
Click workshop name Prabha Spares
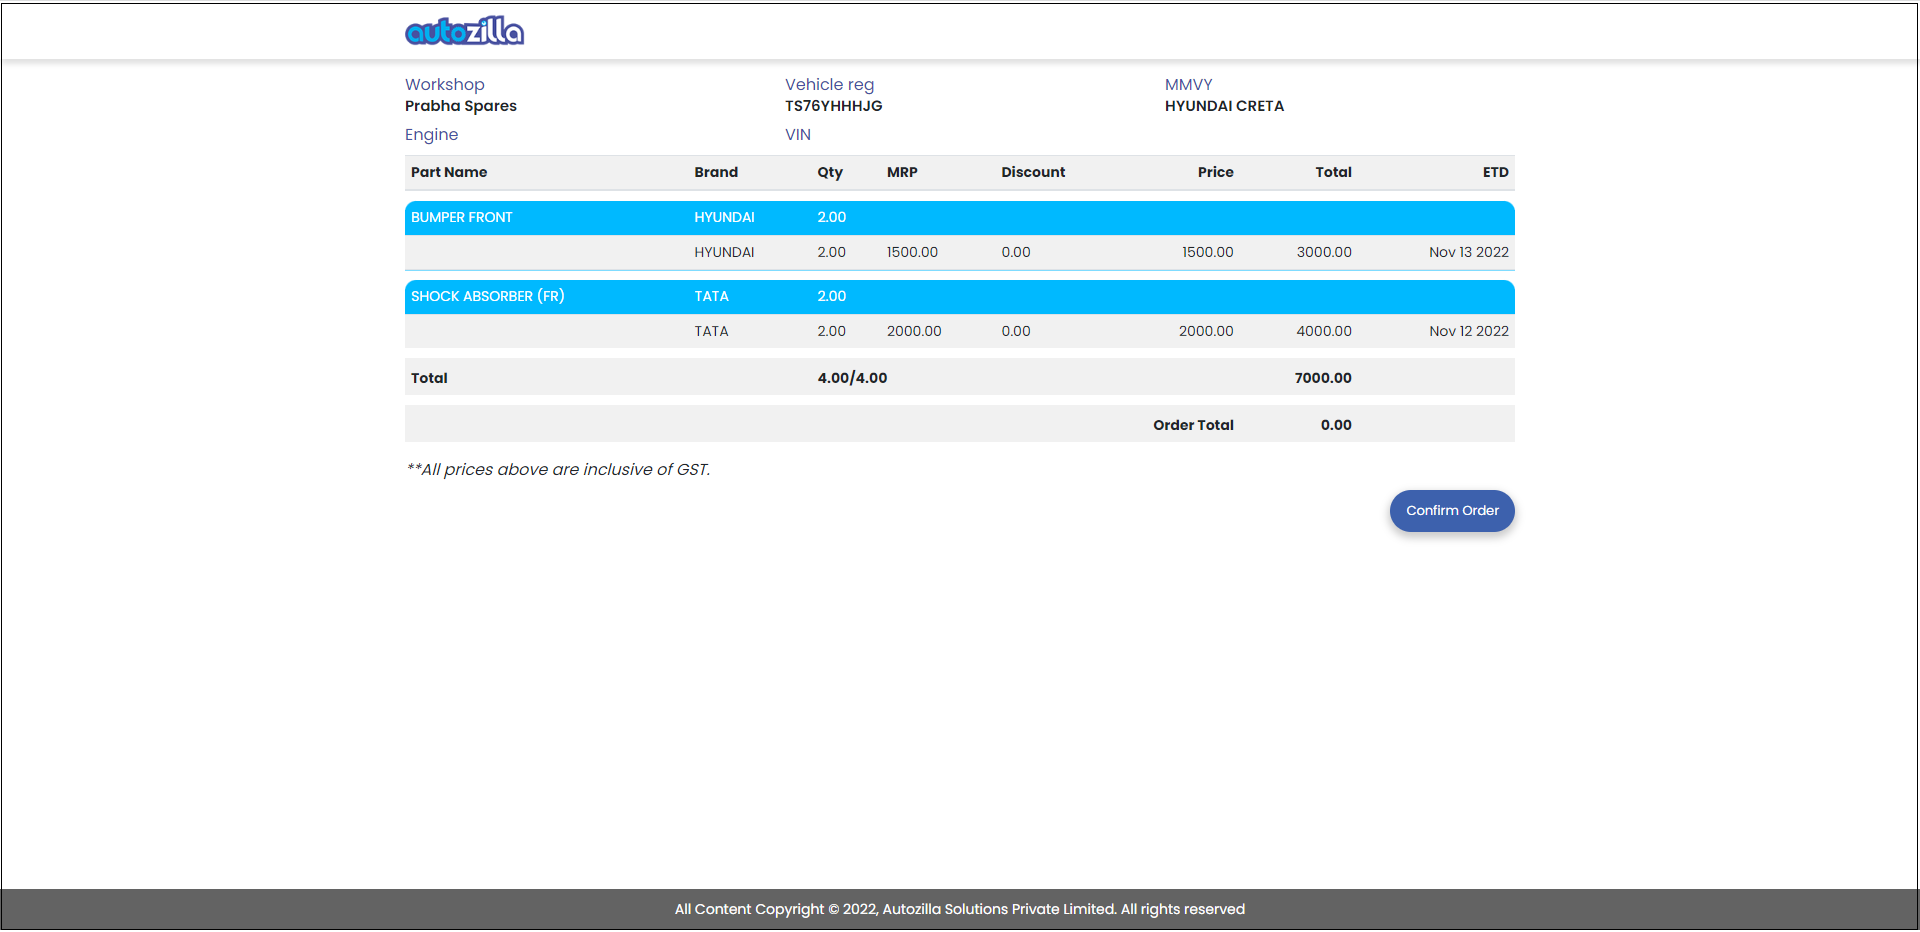click(x=461, y=106)
